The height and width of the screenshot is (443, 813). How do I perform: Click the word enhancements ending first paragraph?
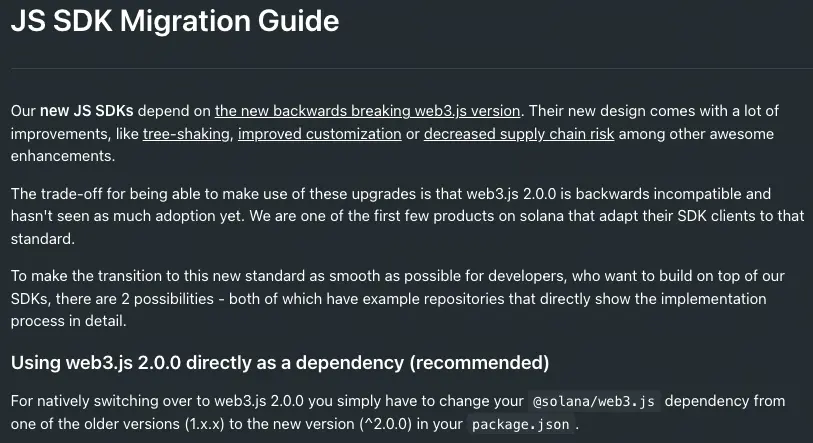coord(63,156)
